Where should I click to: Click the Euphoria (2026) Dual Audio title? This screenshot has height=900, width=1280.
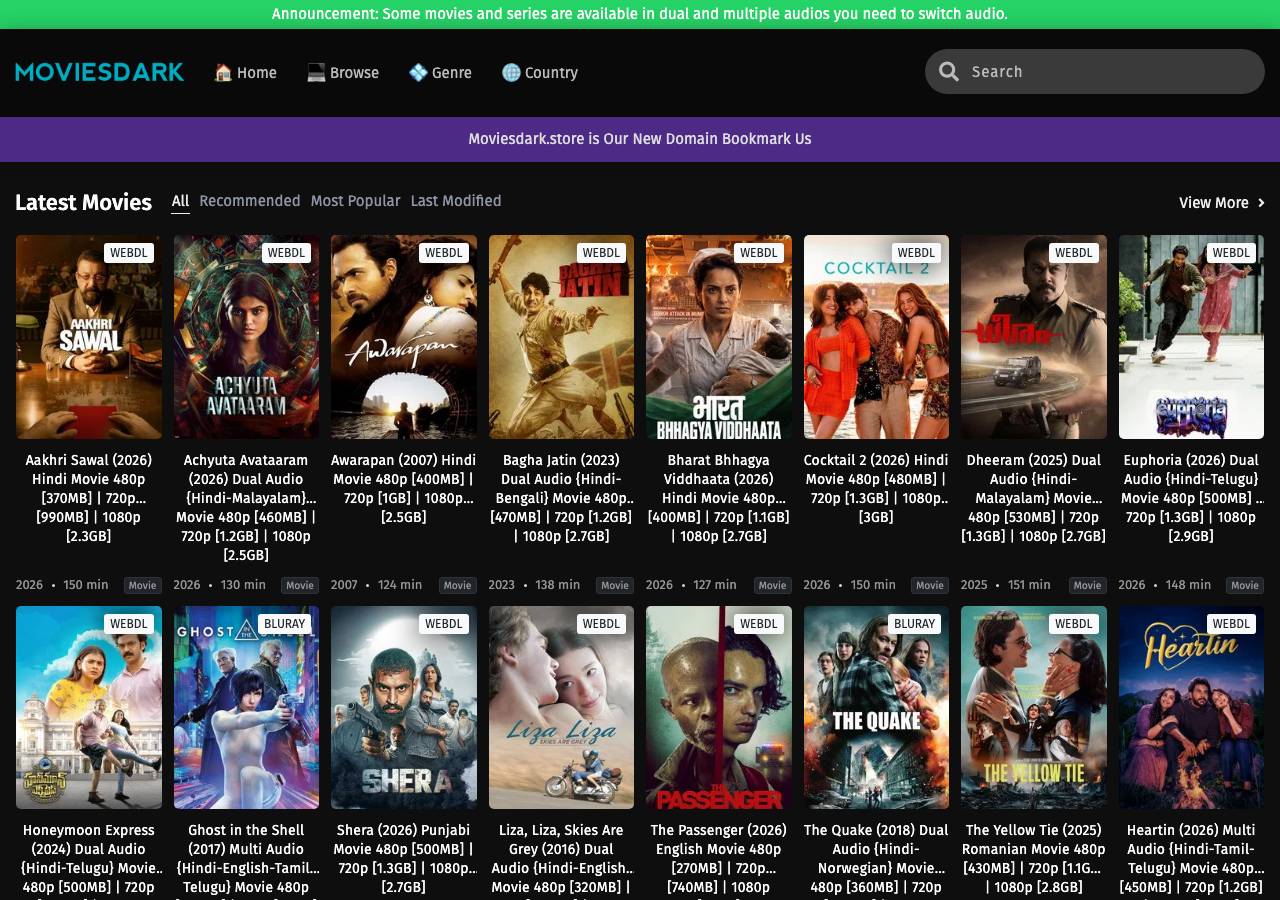click(x=1191, y=498)
